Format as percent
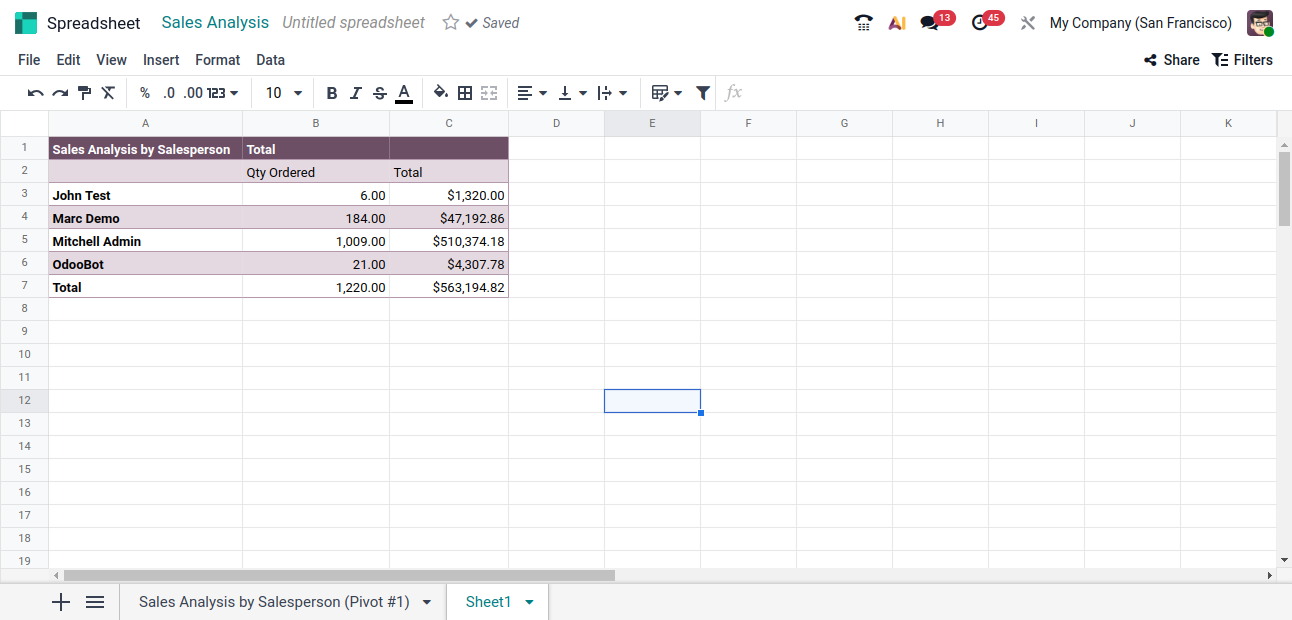1292x620 pixels. point(145,93)
